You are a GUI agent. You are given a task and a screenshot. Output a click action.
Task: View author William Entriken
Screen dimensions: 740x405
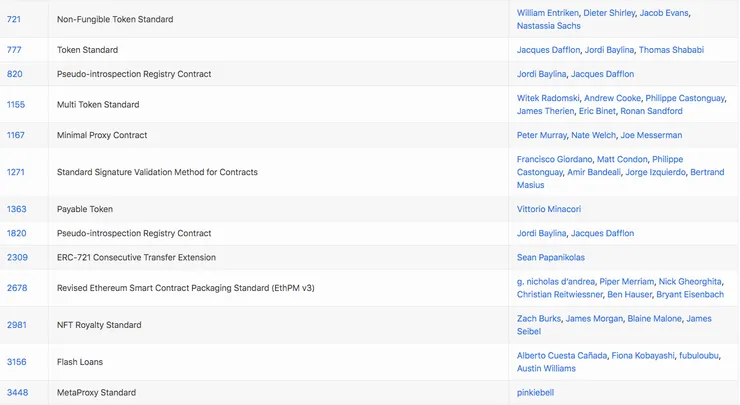(546, 12)
